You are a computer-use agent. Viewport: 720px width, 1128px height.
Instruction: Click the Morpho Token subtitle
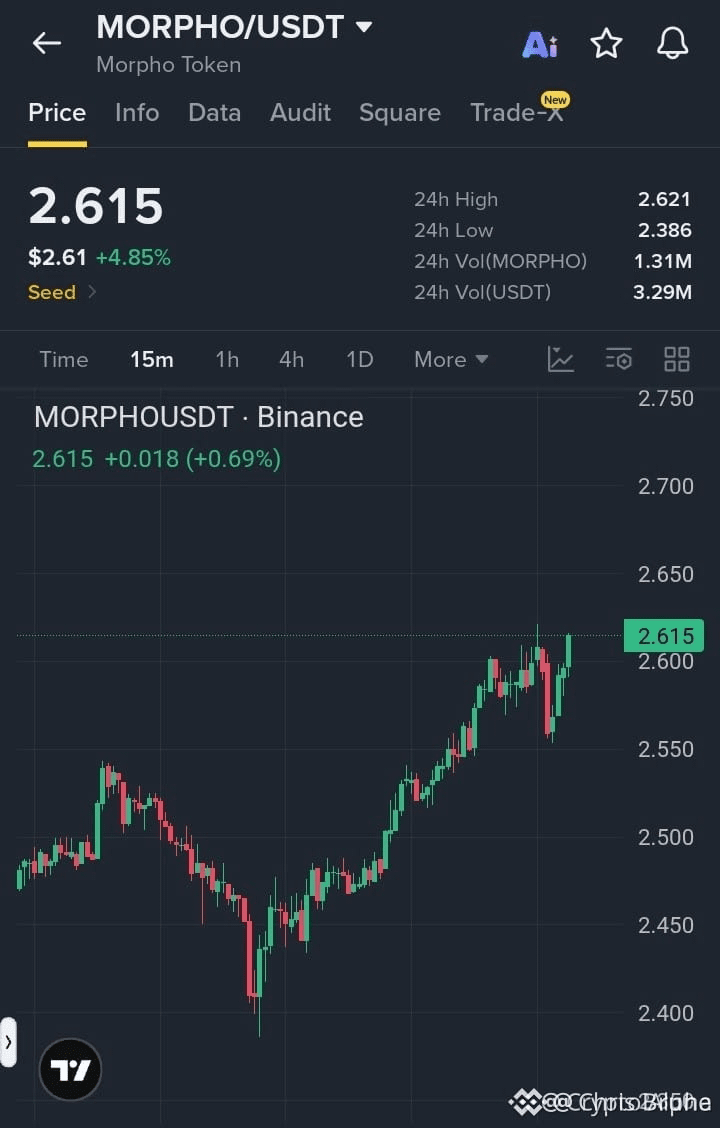[169, 65]
